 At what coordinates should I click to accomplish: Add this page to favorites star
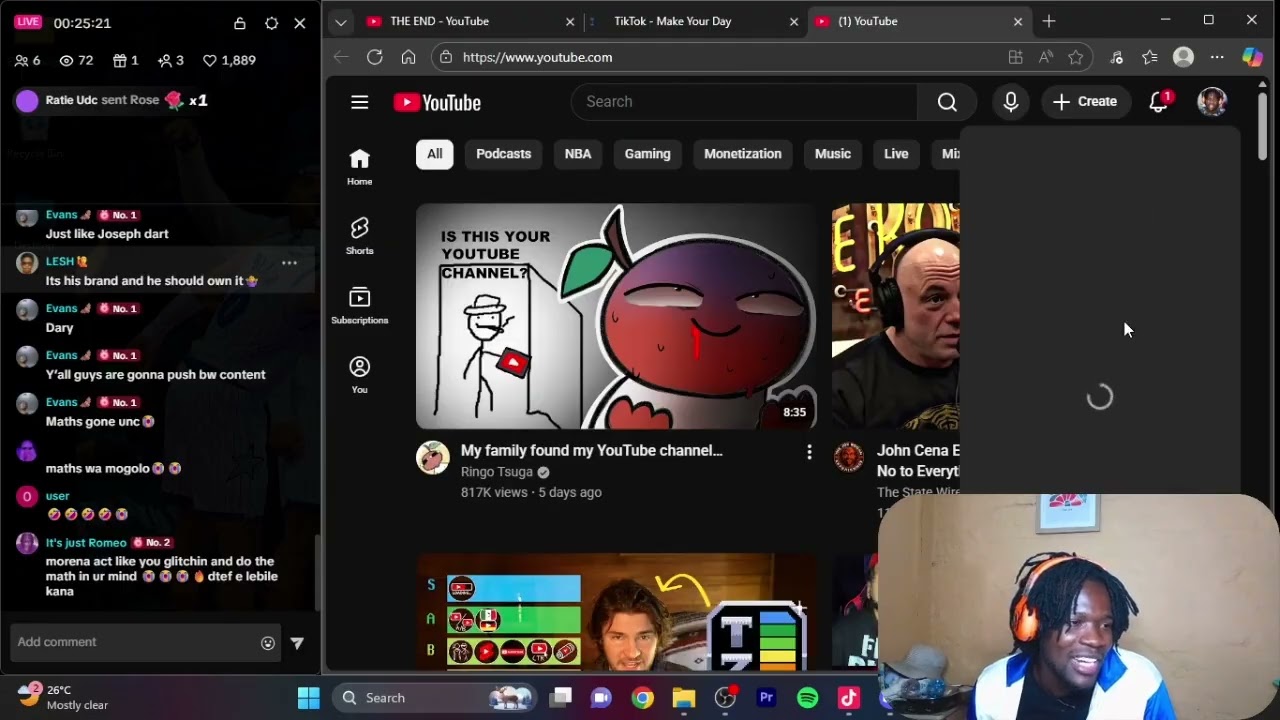click(1076, 57)
